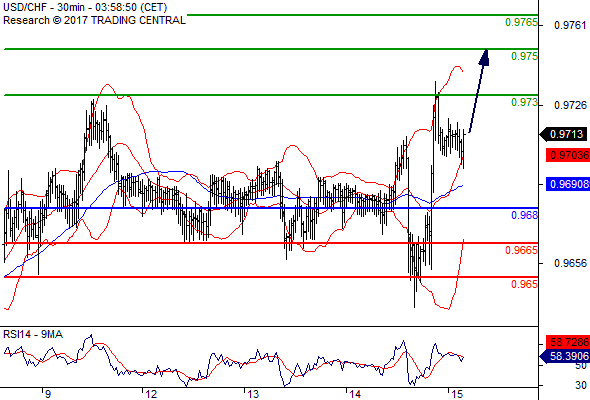Select the 0.975 green resistance label

coord(524,56)
